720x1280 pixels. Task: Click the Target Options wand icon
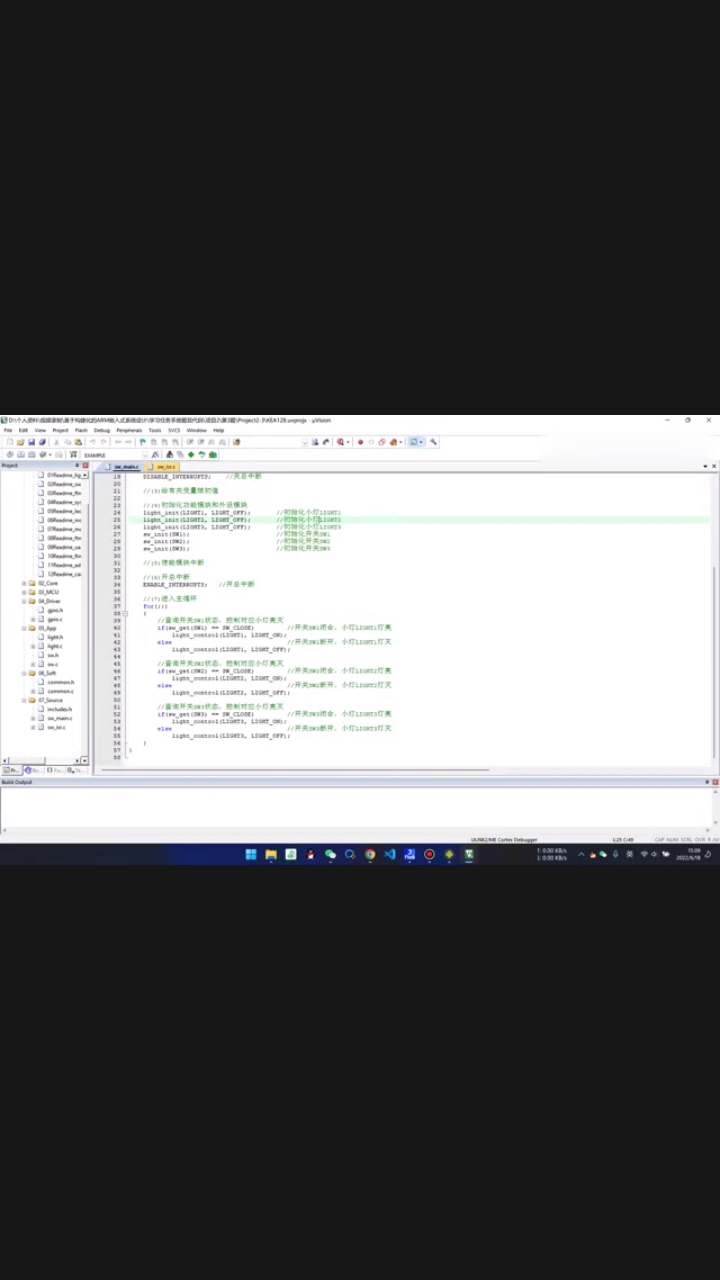155,455
